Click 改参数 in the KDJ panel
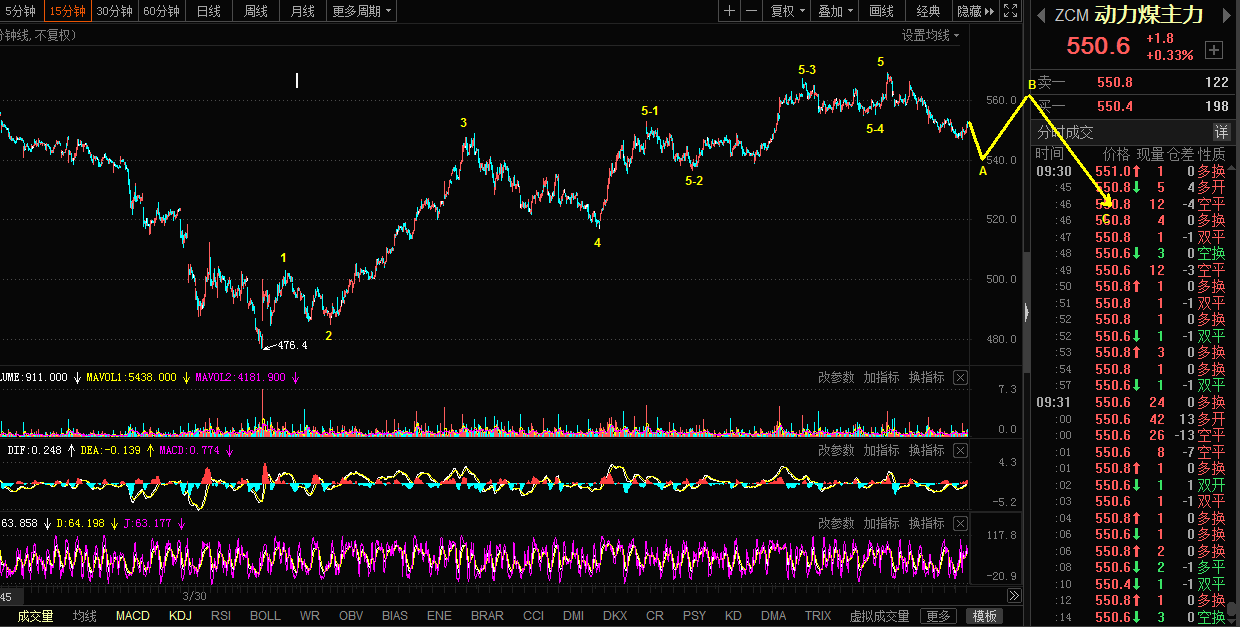The width and height of the screenshot is (1240, 627). point(836,523)
